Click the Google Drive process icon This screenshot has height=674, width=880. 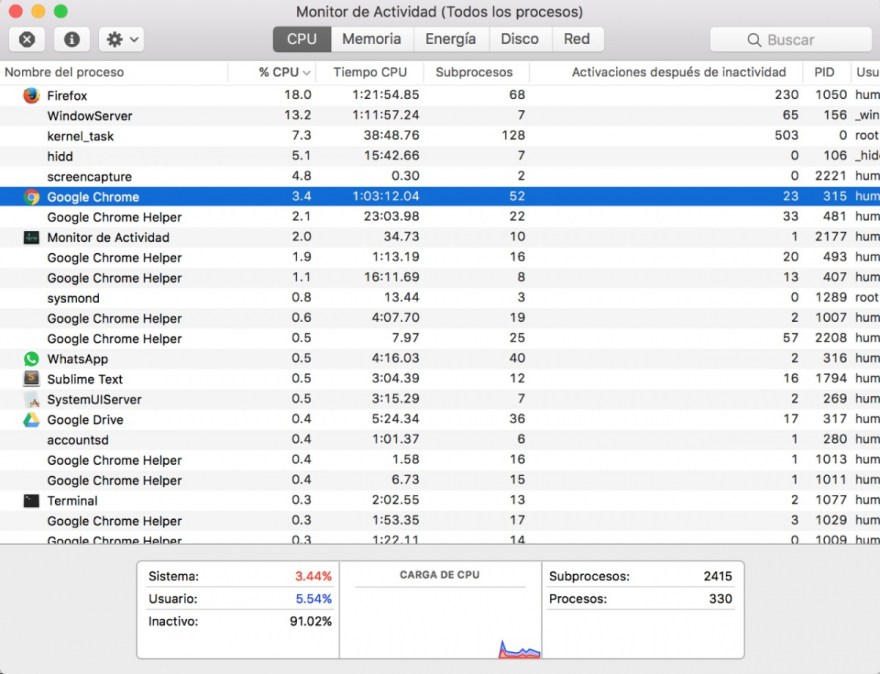[31, 420]
